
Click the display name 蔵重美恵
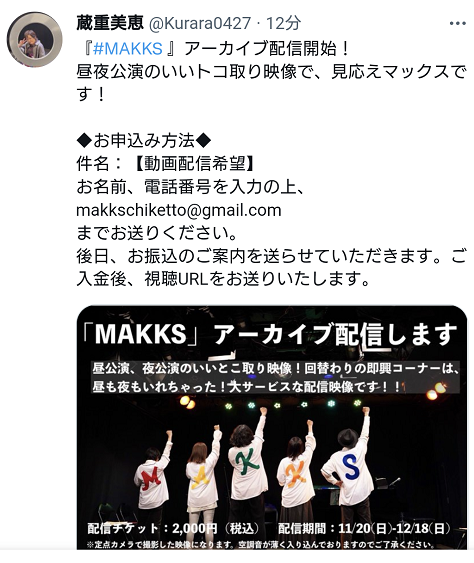coord(110,23)
